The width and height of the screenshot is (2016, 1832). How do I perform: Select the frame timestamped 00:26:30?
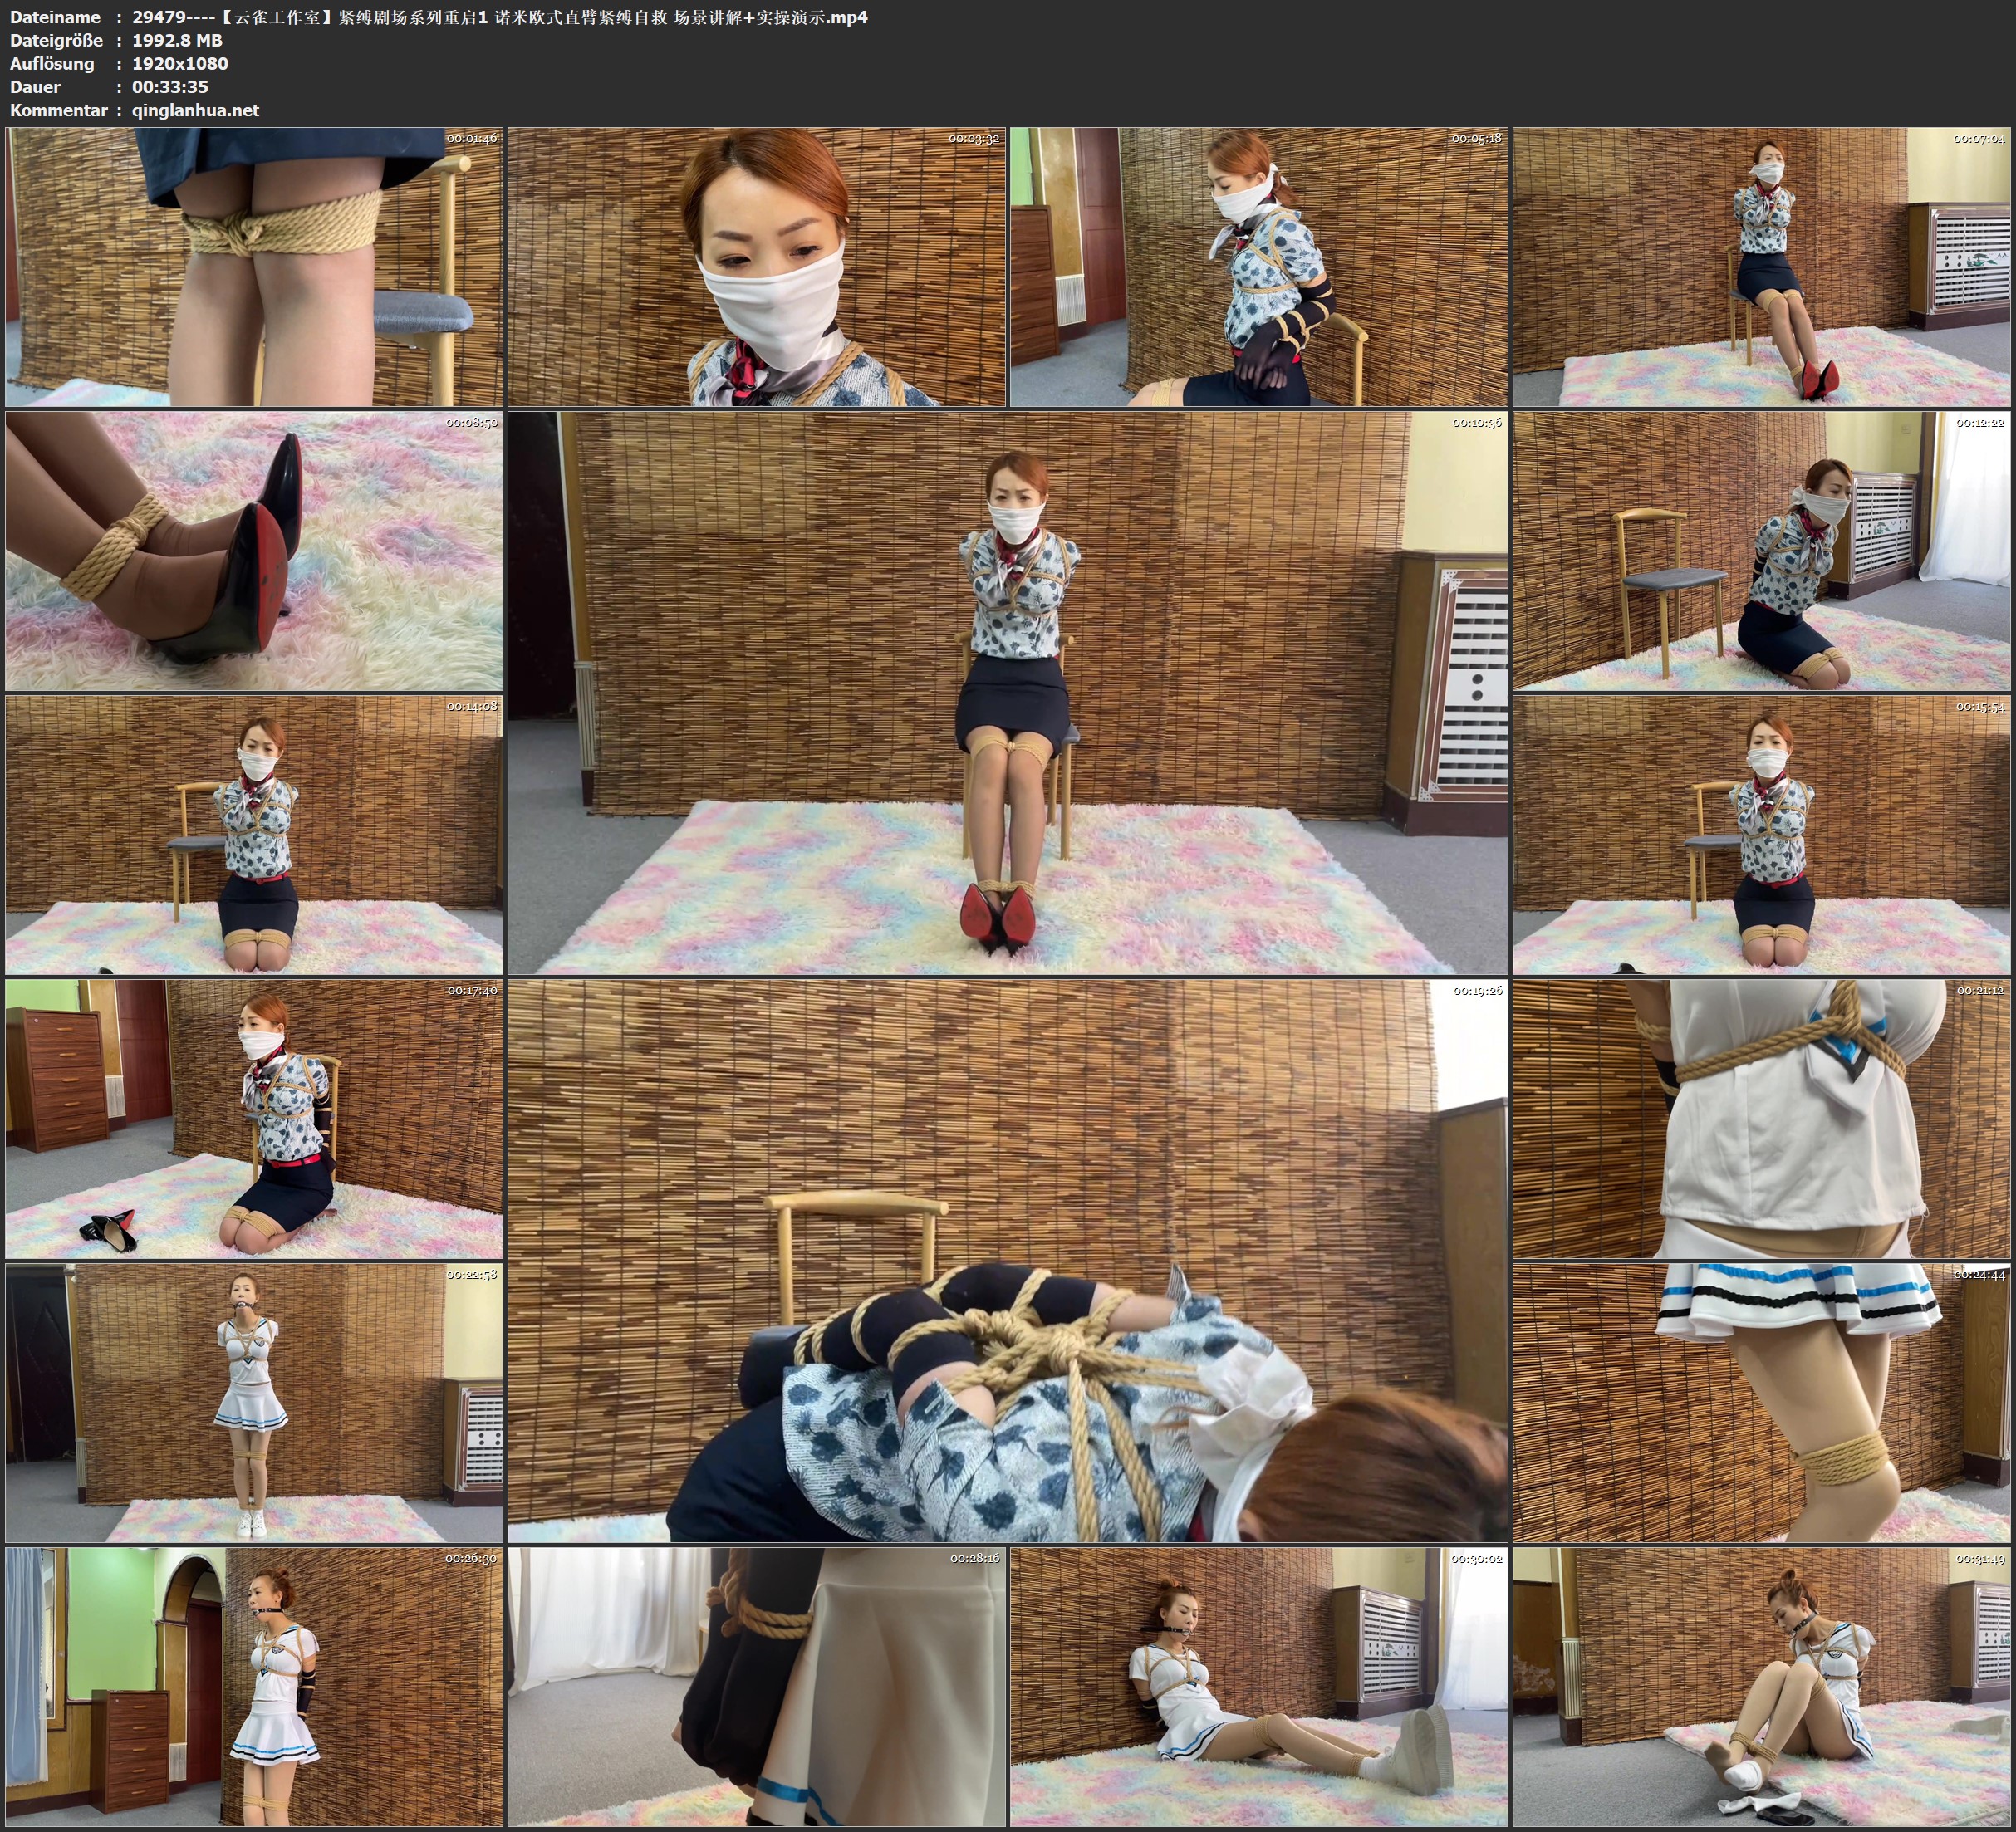[x=254, y=1687]
